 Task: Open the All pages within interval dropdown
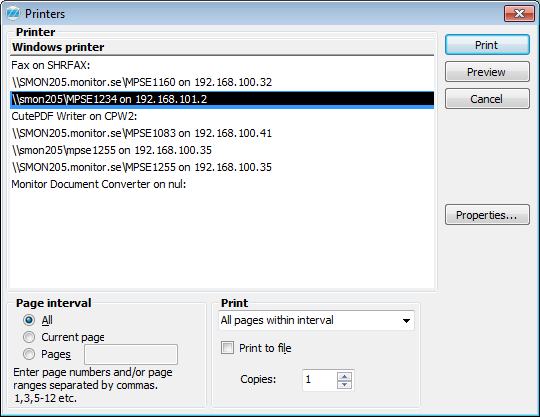coord(316,320)
